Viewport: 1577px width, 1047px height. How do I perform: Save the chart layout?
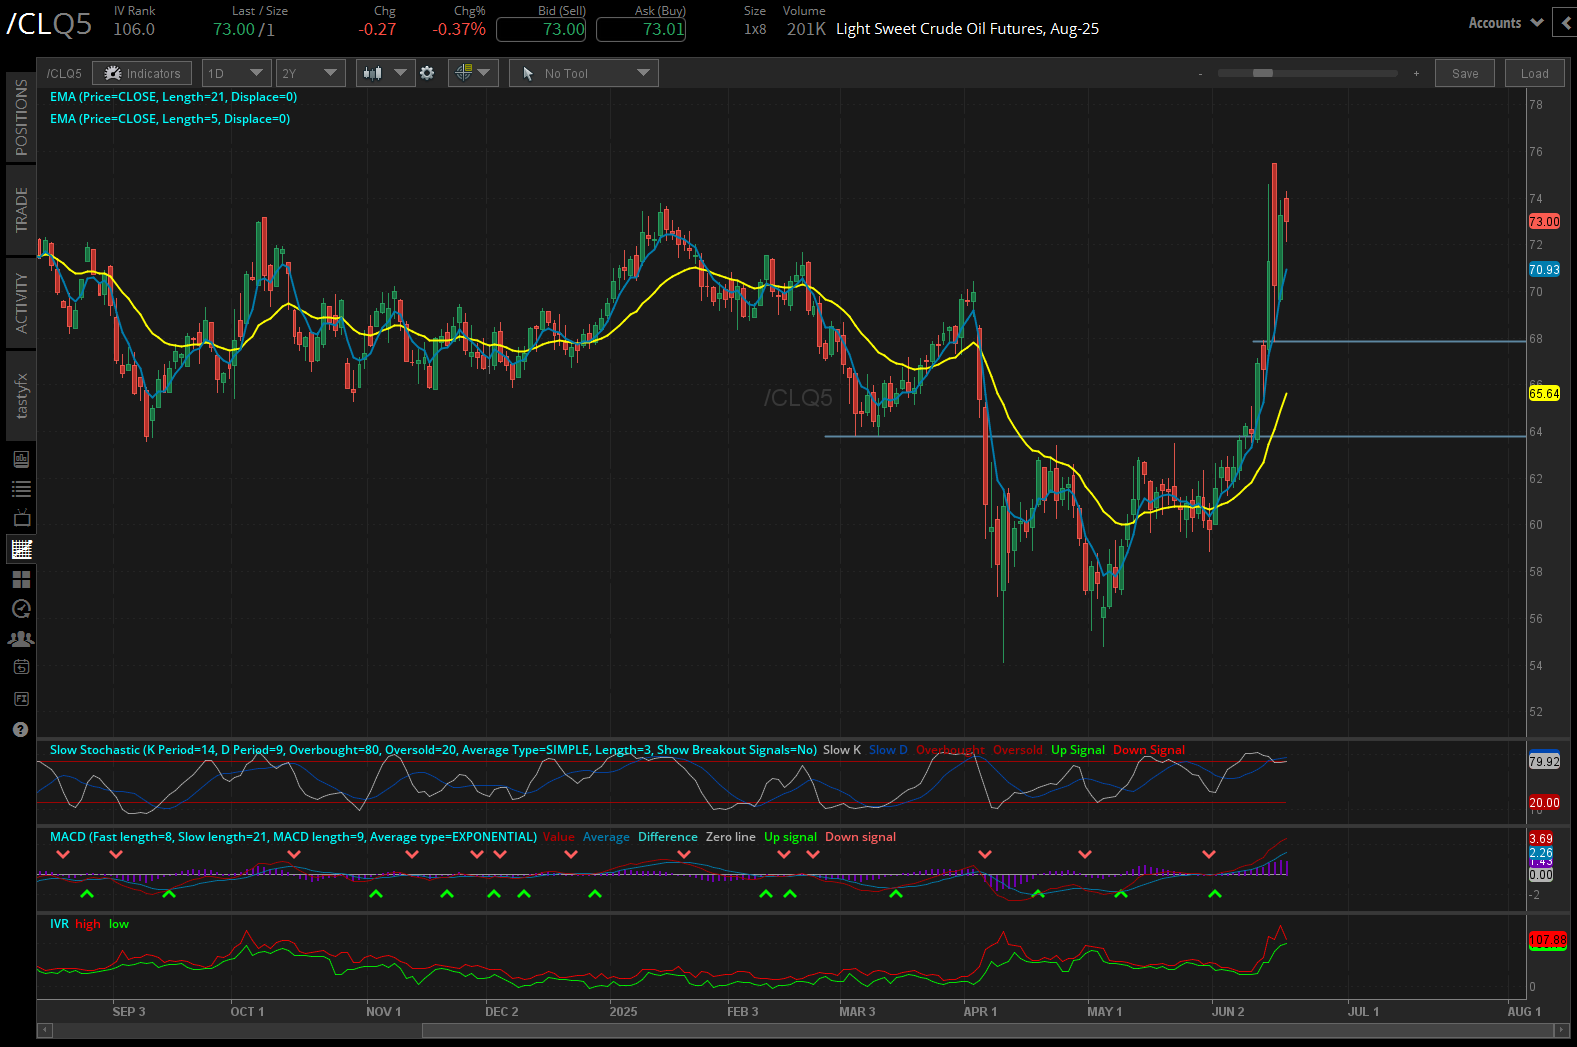1465,73
